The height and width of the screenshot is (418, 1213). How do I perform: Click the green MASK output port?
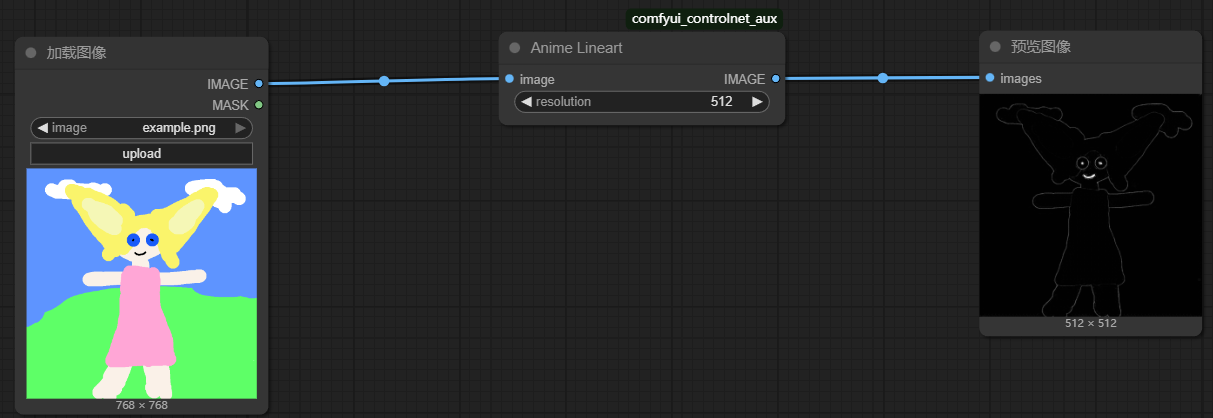(x=259, y=105)
